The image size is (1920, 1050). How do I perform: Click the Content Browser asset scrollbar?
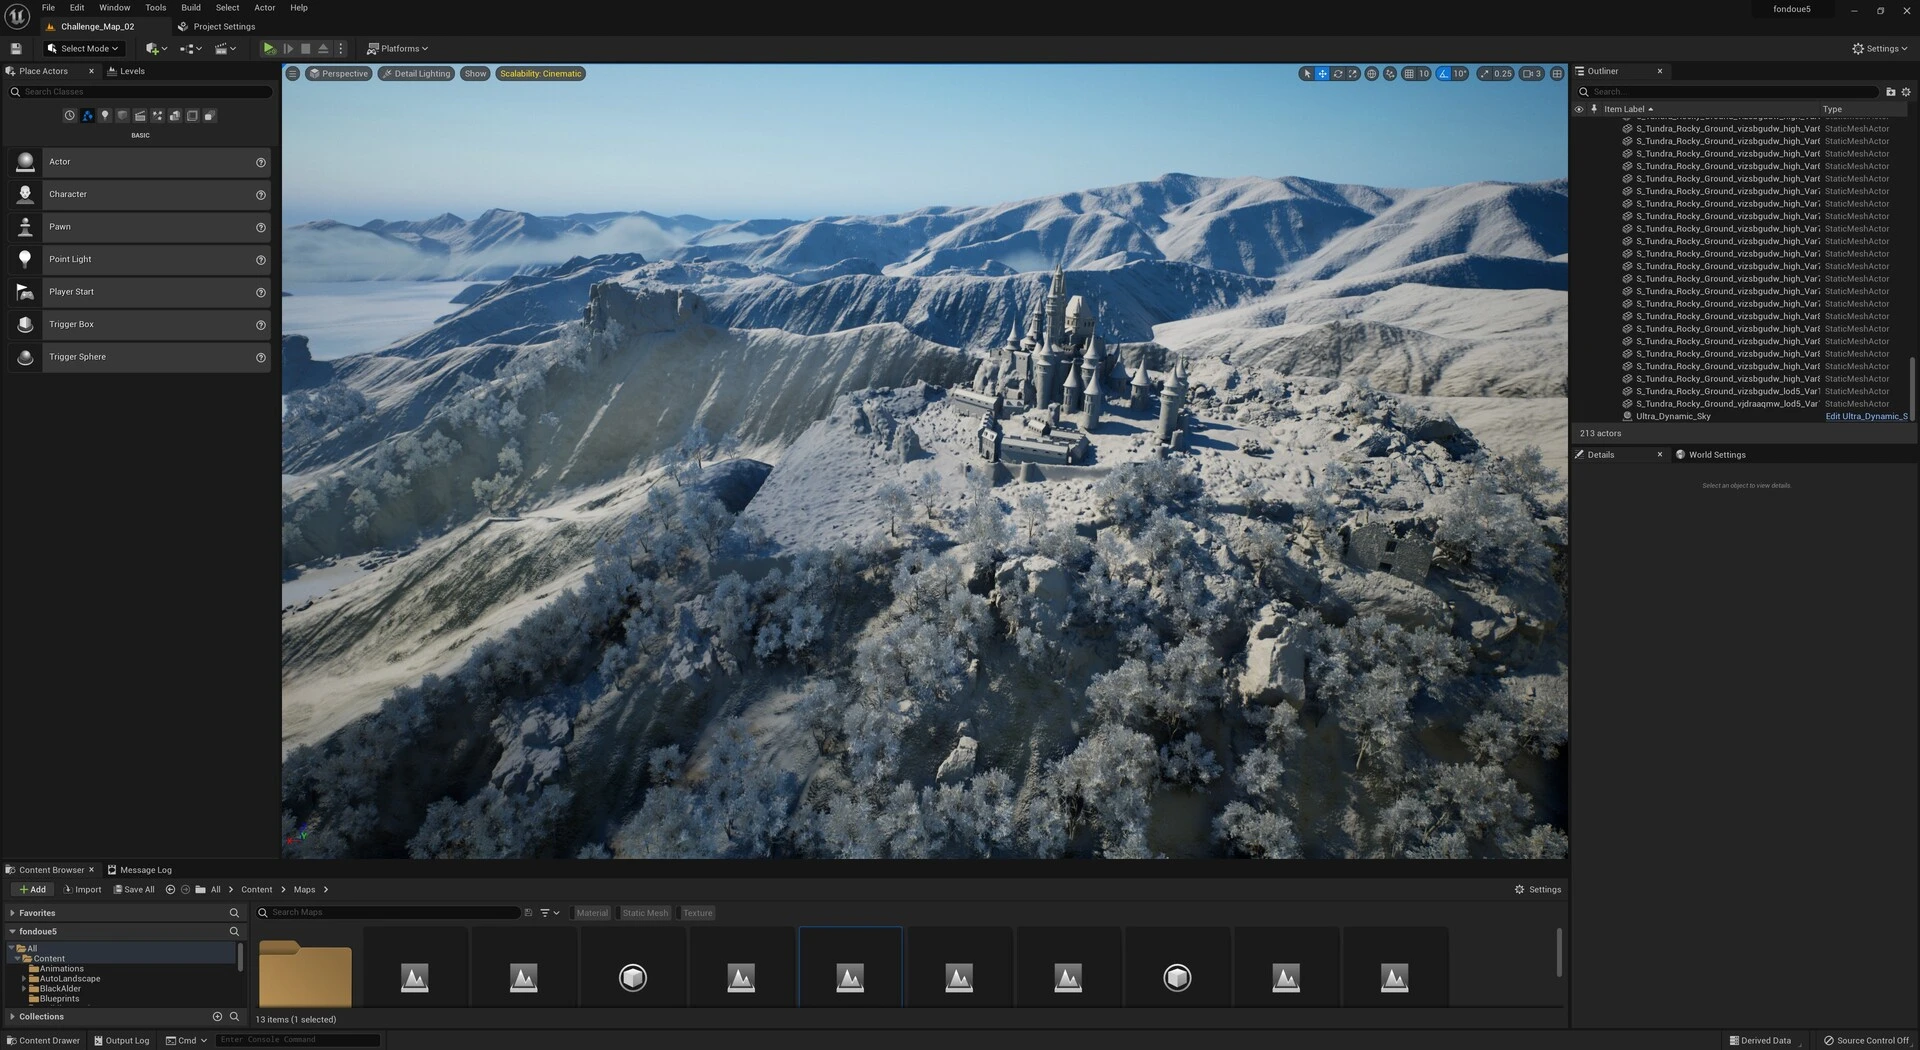[x=1559, y=952]
